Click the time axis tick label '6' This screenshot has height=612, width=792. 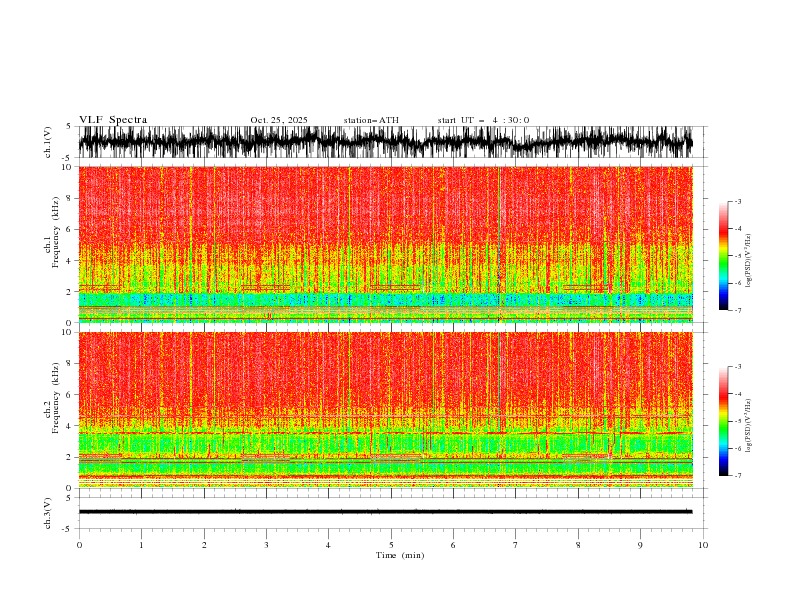453,545
